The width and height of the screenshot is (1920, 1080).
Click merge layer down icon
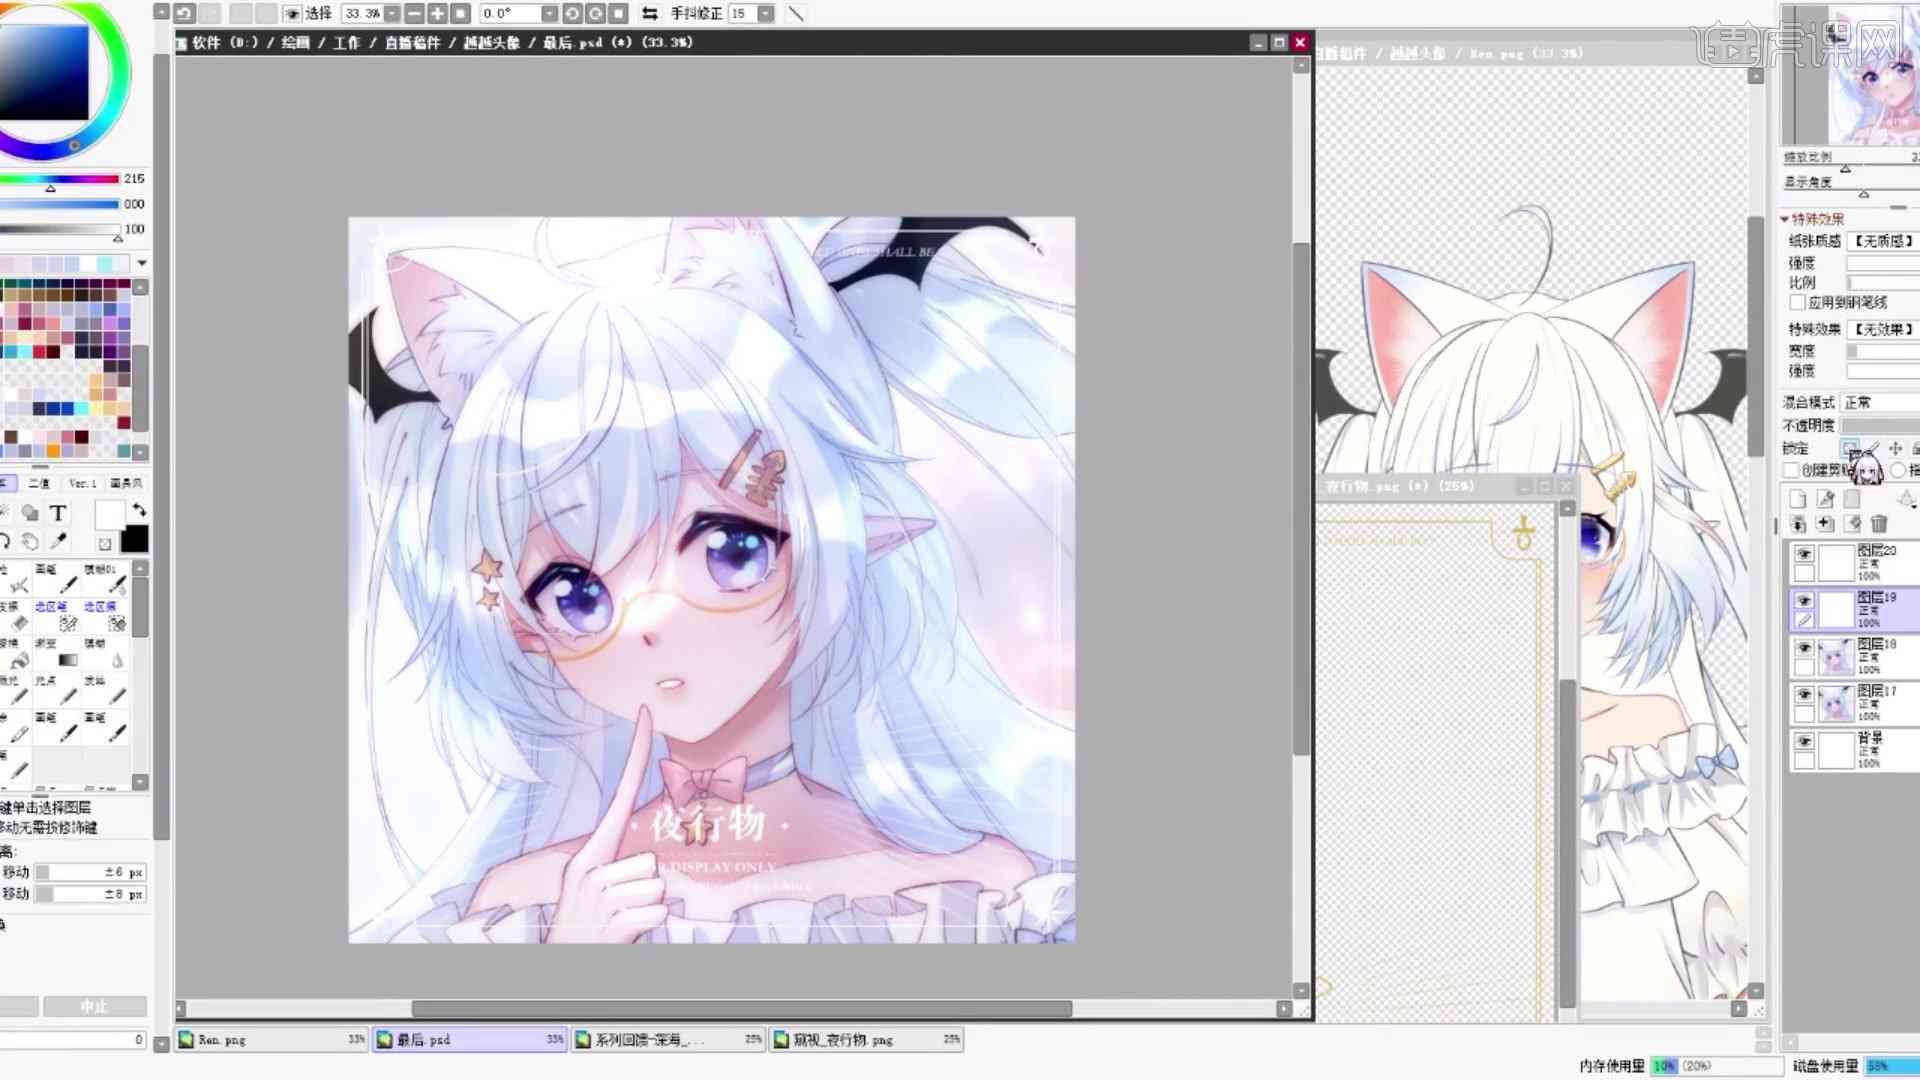pyautogui.click(x=1798, y=523)
